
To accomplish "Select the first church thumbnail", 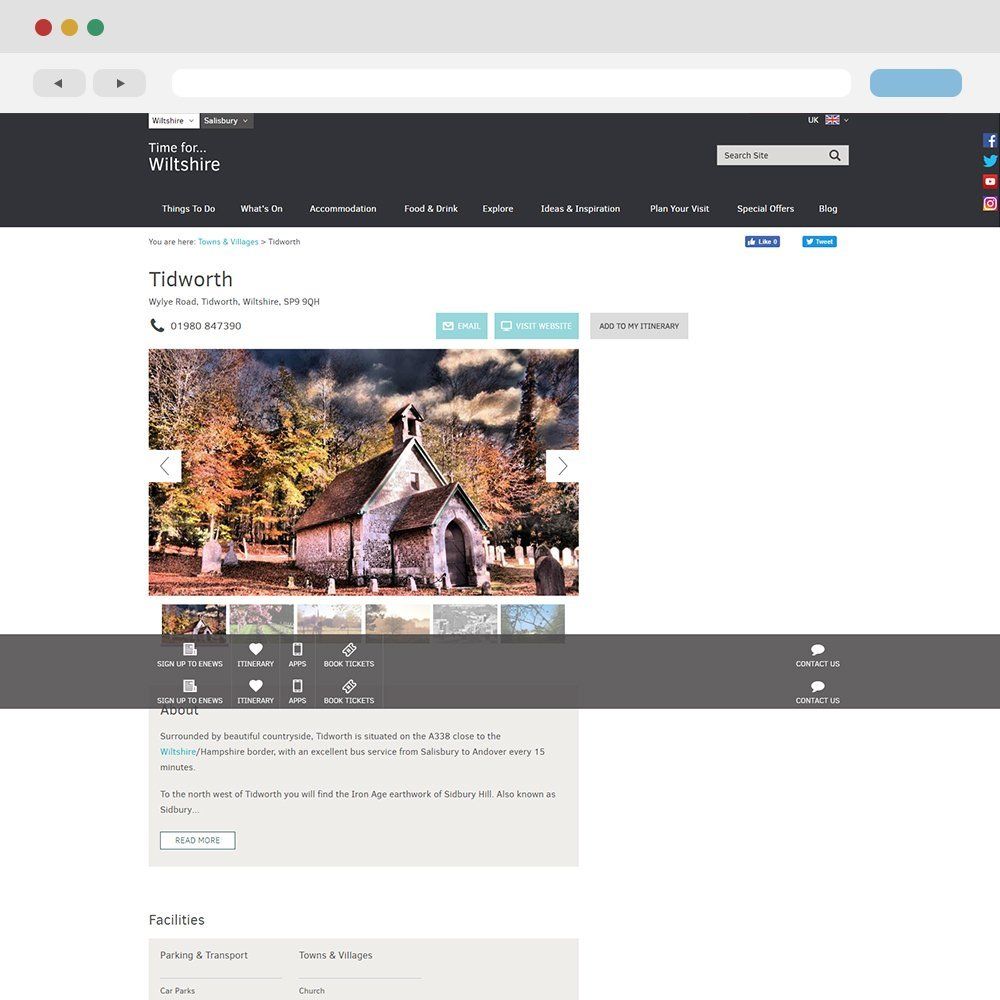I will pos(194,623).
